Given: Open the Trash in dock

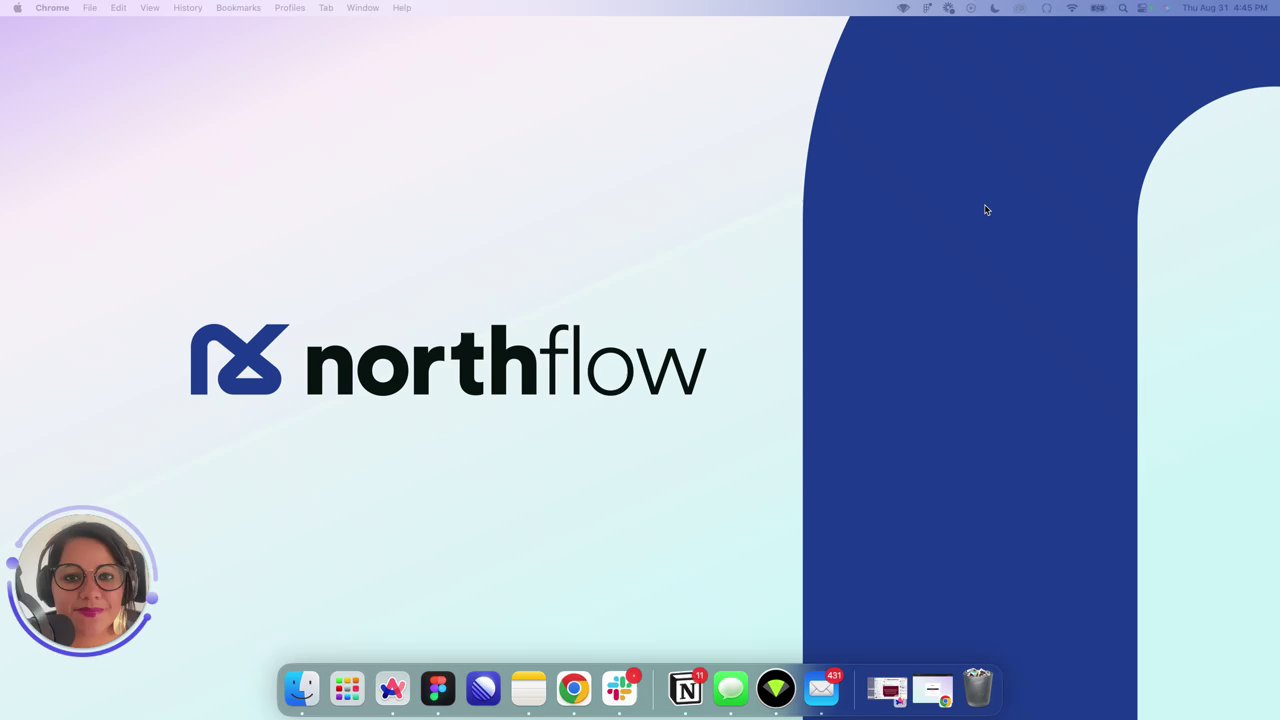Looking at the screenshot, I should [978, 689].
